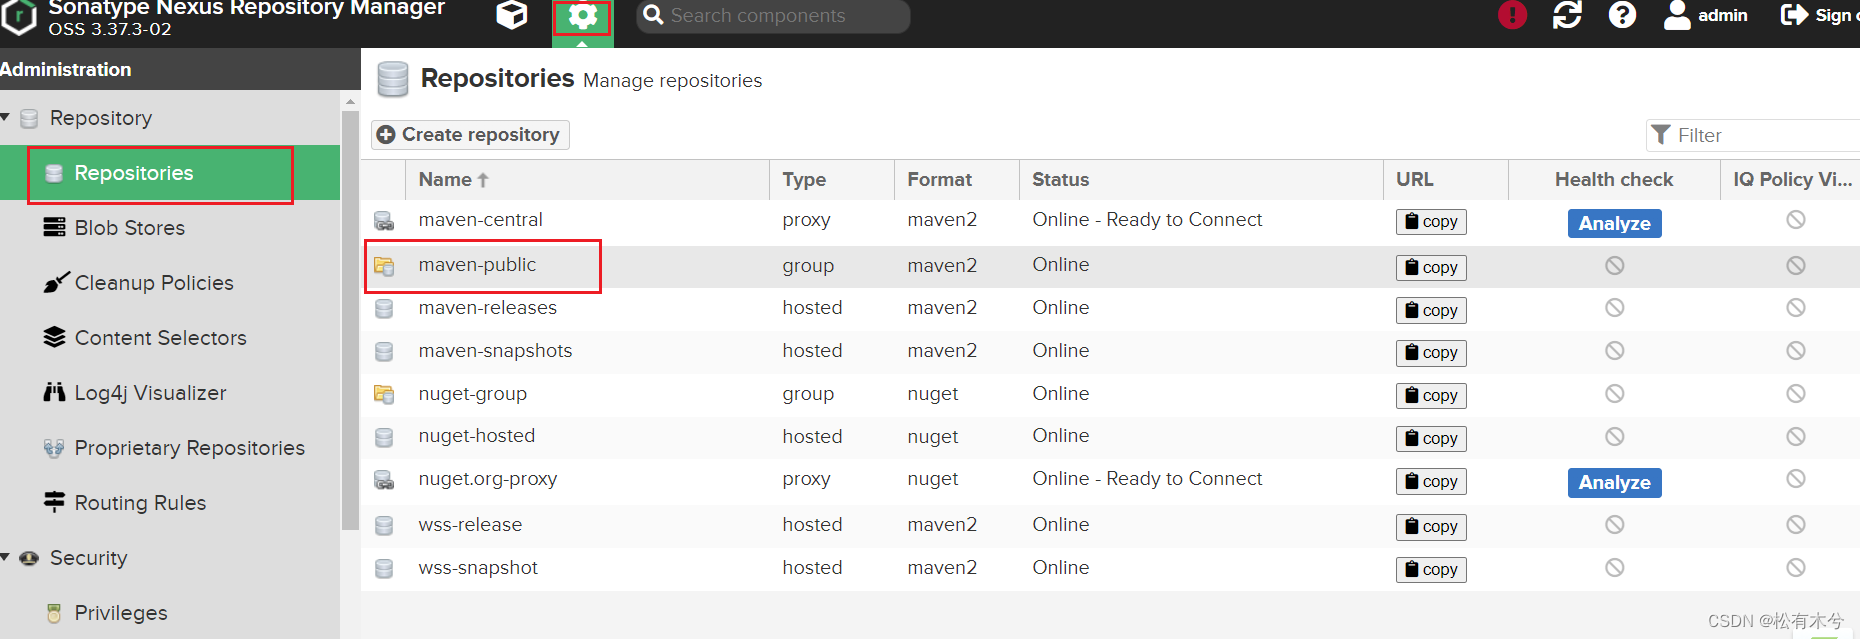
Task: Open the wss-snapshot repository name
Action: click(x=478, y=568)
